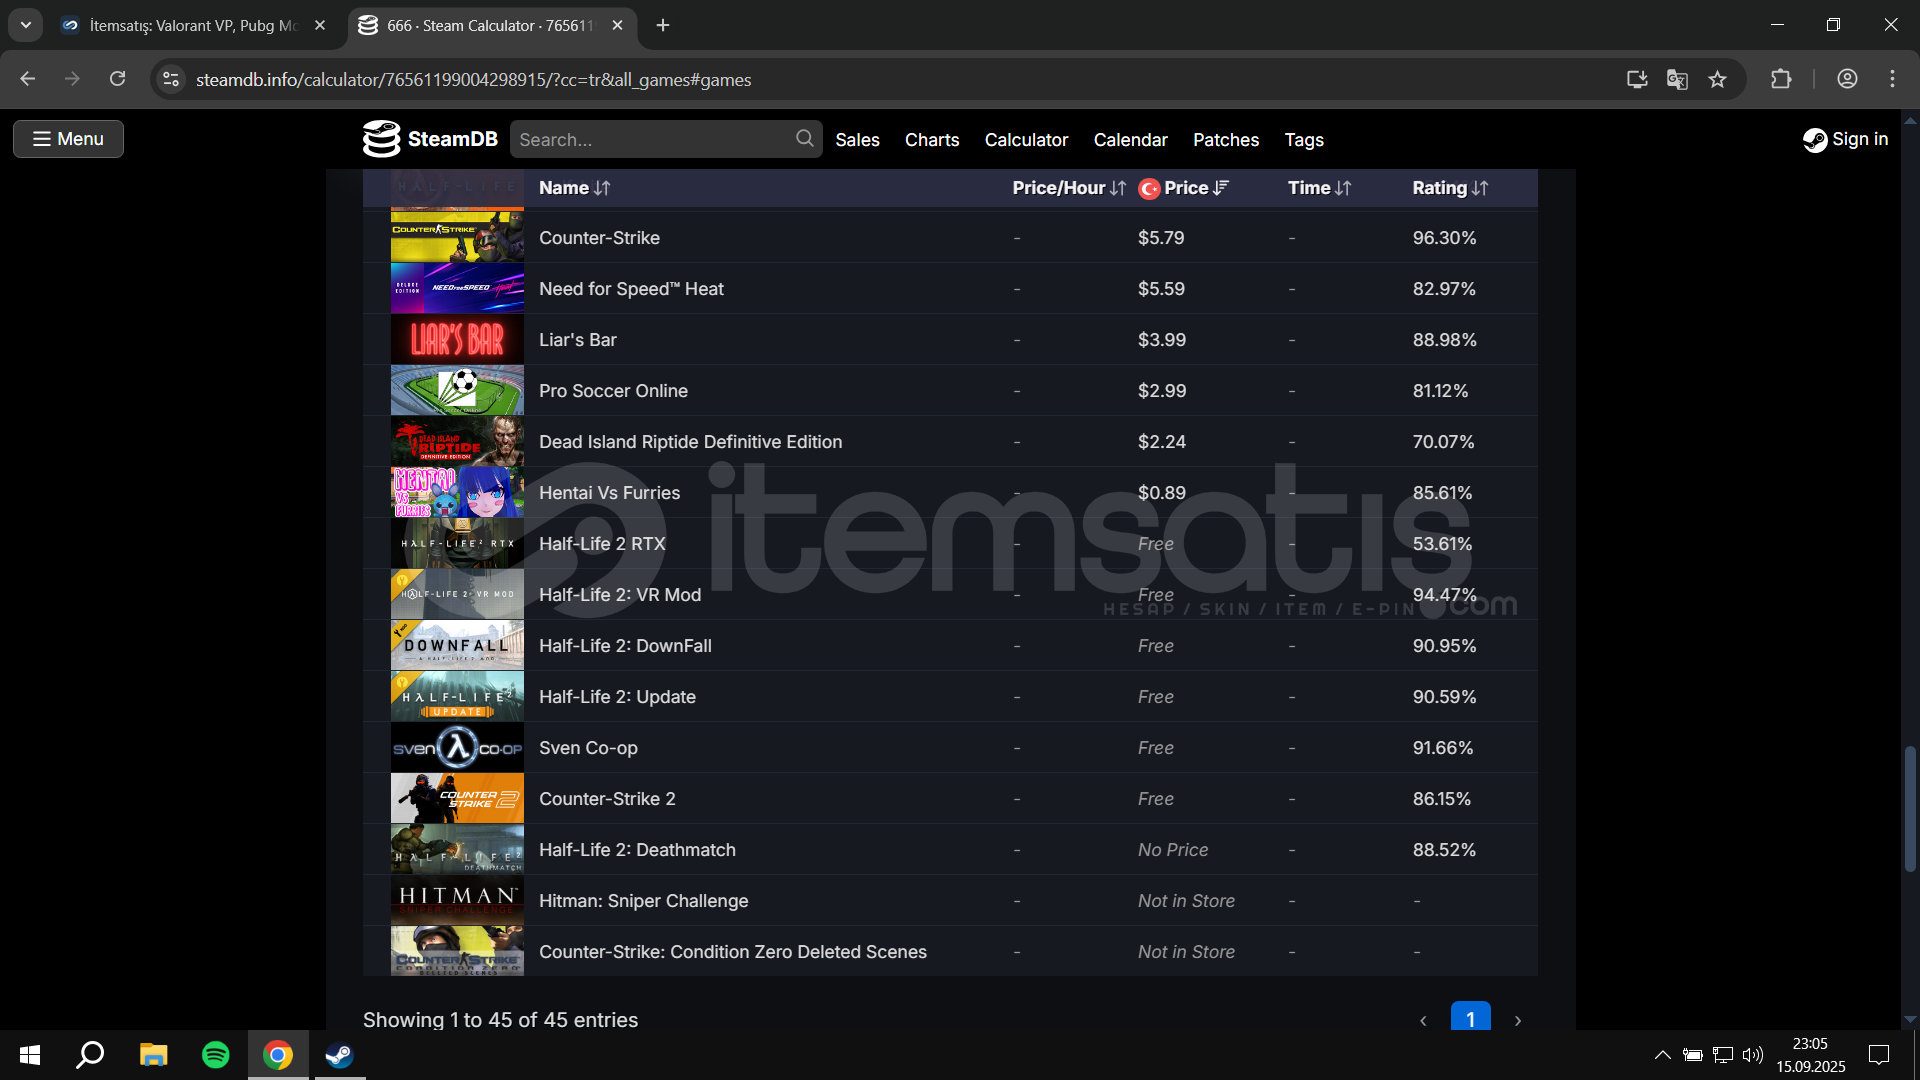Image resolution: width=1920 pixels, height=1080 pixels.
Task: View site information icon in address bar
Action: [171, 79]
